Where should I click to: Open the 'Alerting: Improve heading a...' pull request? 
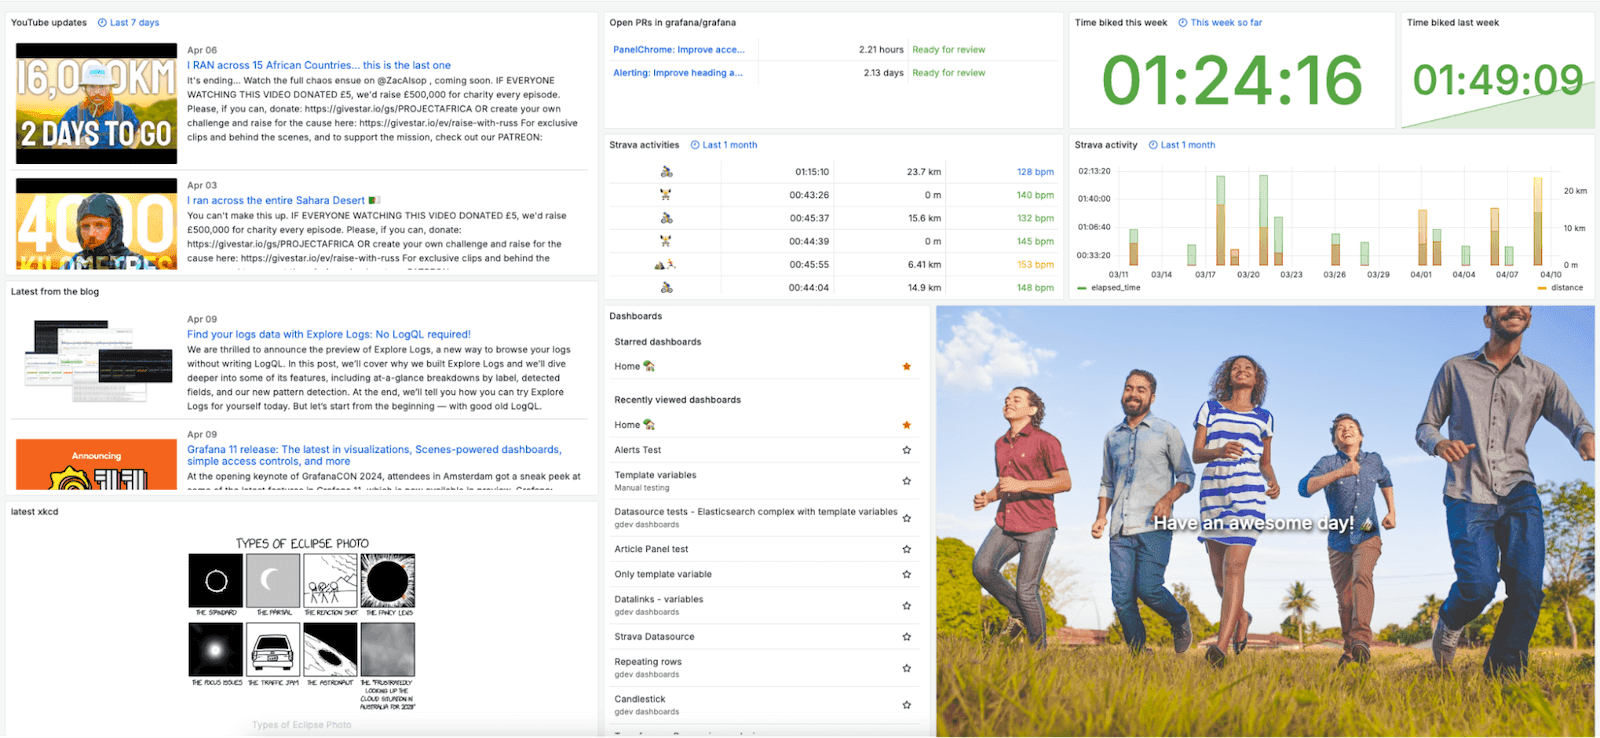pyautogui.click(x=678, y=72)
